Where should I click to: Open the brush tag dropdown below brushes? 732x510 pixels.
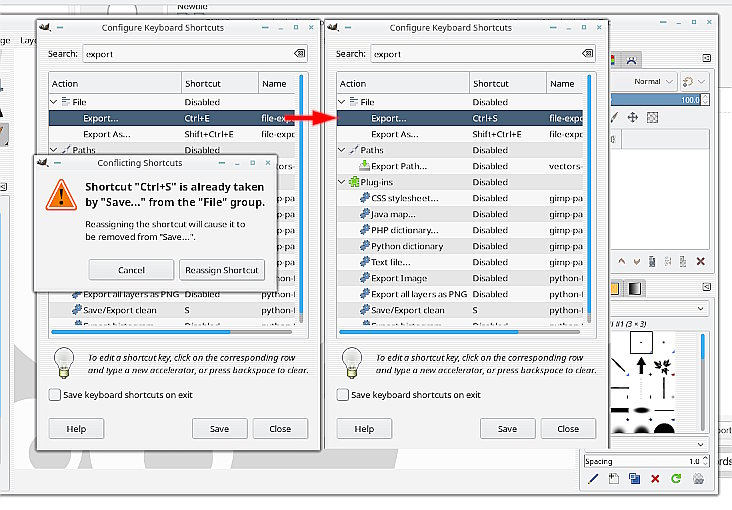pos(660,444)
